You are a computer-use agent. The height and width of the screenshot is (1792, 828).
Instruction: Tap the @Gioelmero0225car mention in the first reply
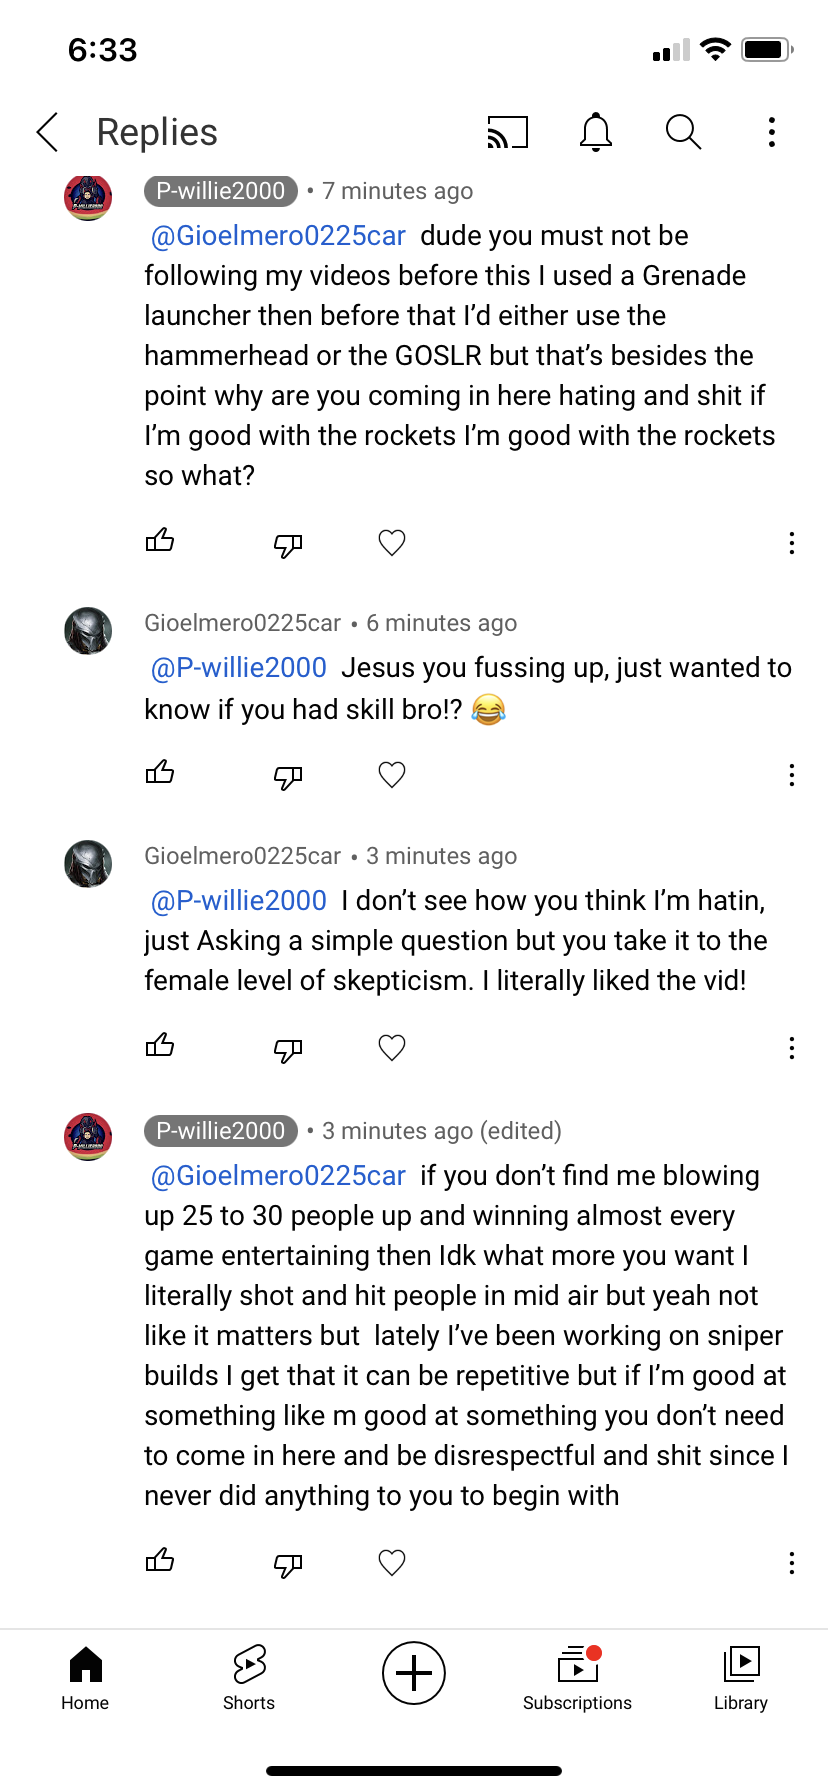[278, 236]
